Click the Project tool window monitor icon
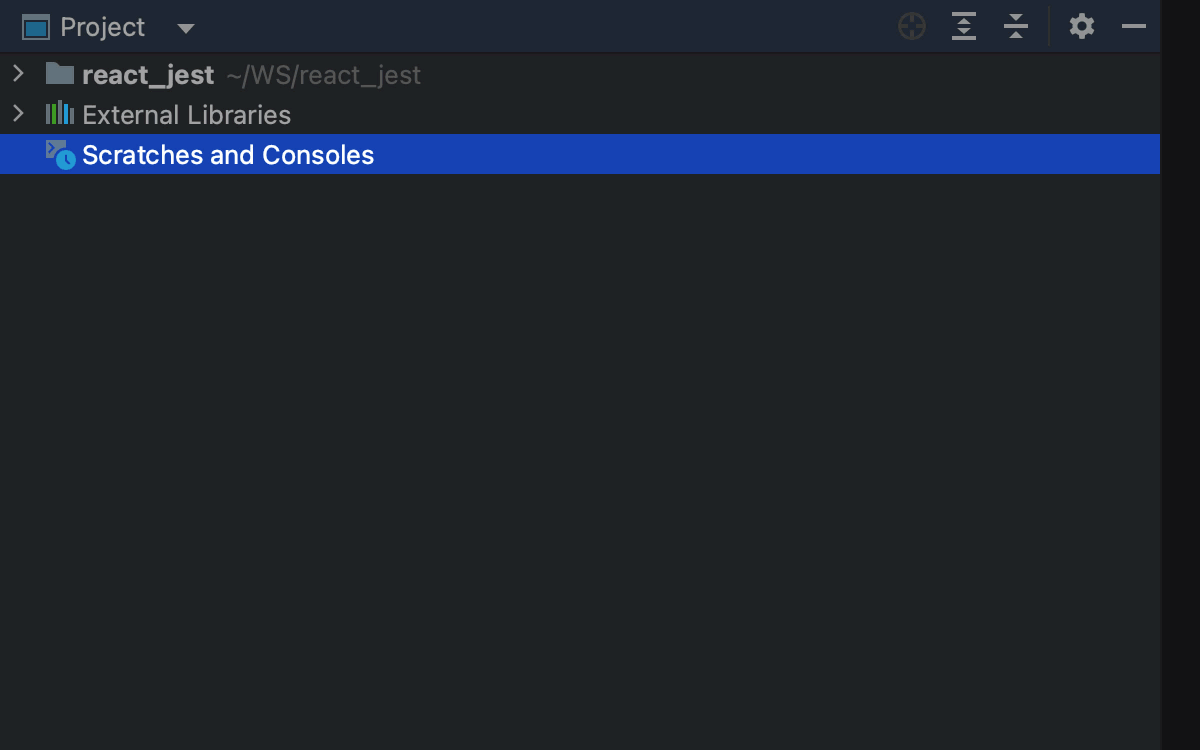 click(38, 27)
